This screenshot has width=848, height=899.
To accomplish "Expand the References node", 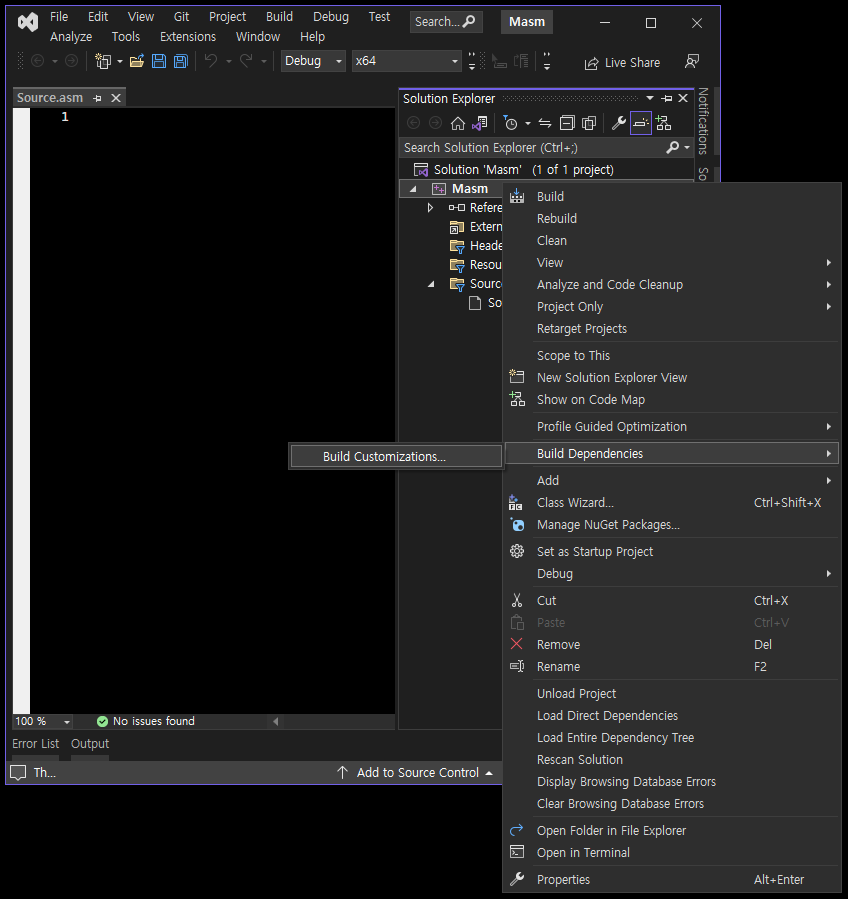I will pos(430,208).
